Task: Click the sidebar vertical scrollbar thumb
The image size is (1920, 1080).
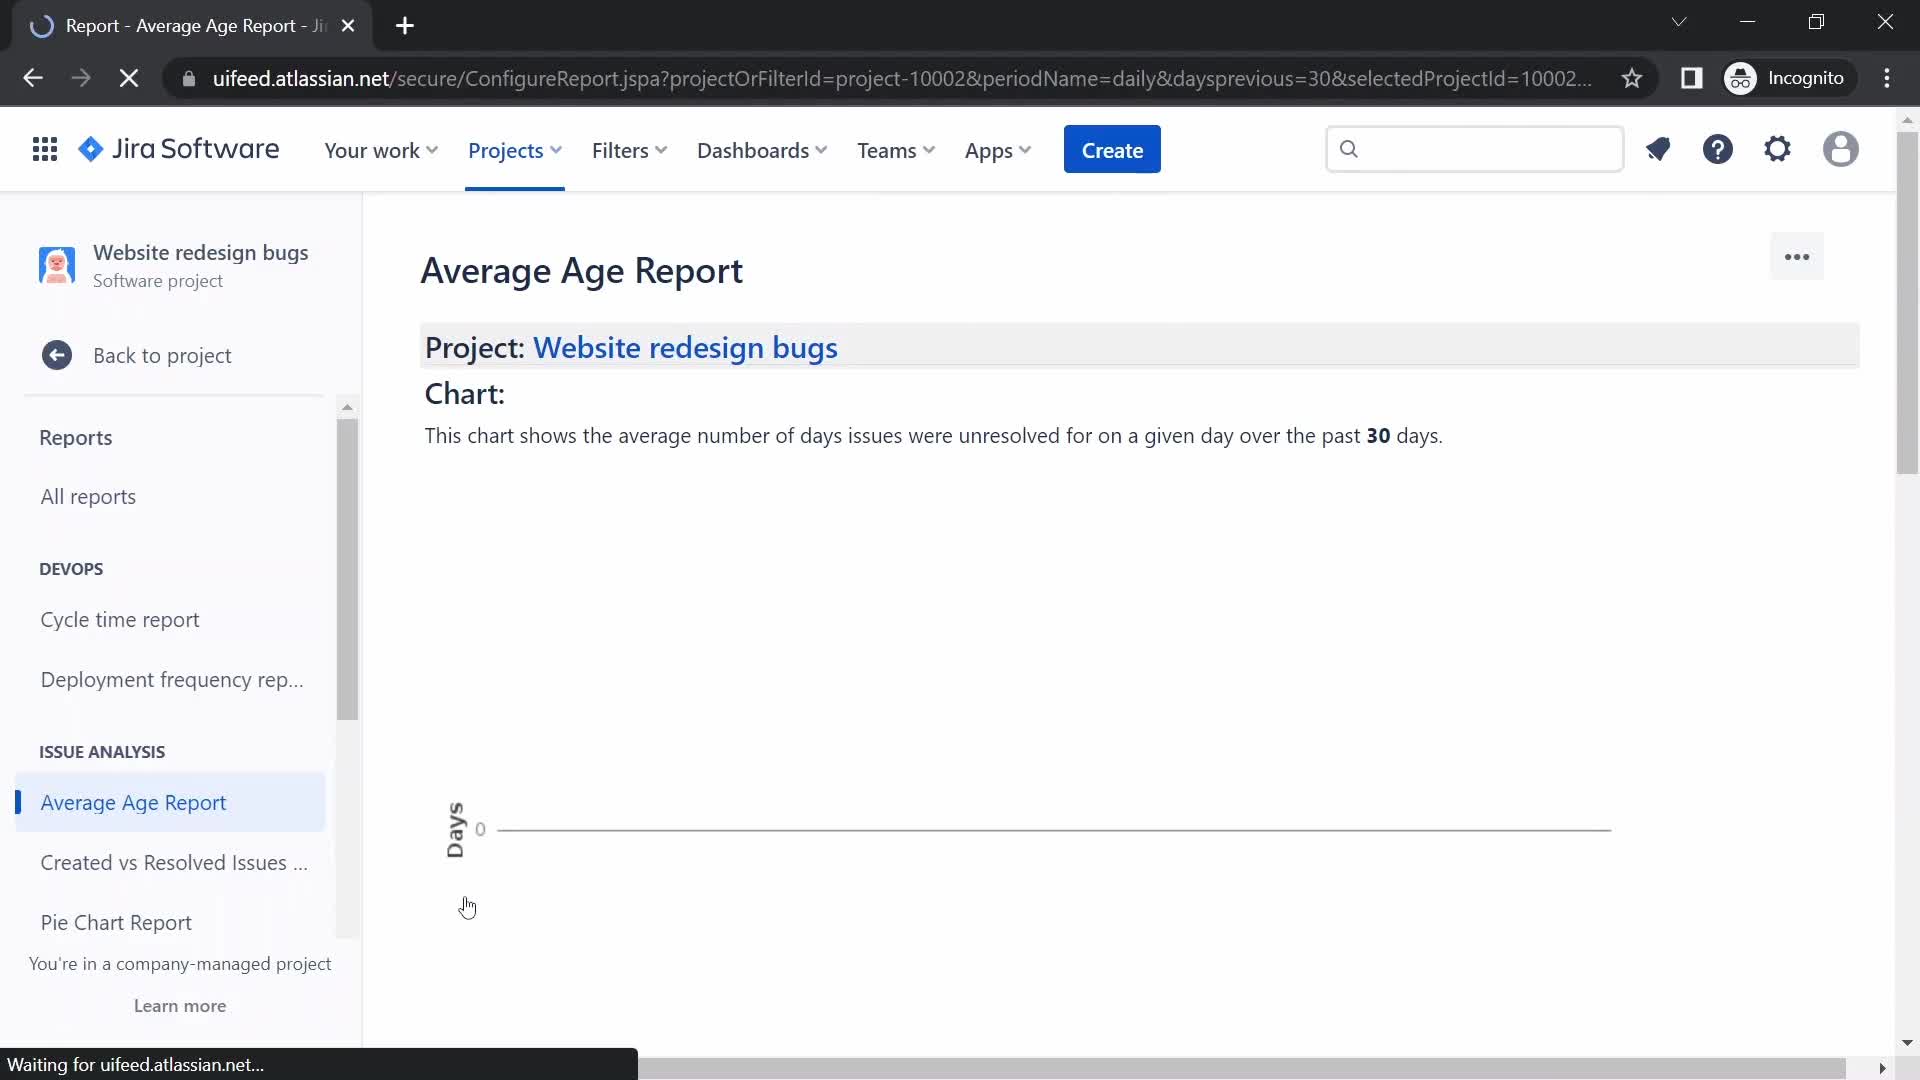Action: point(347,568)
